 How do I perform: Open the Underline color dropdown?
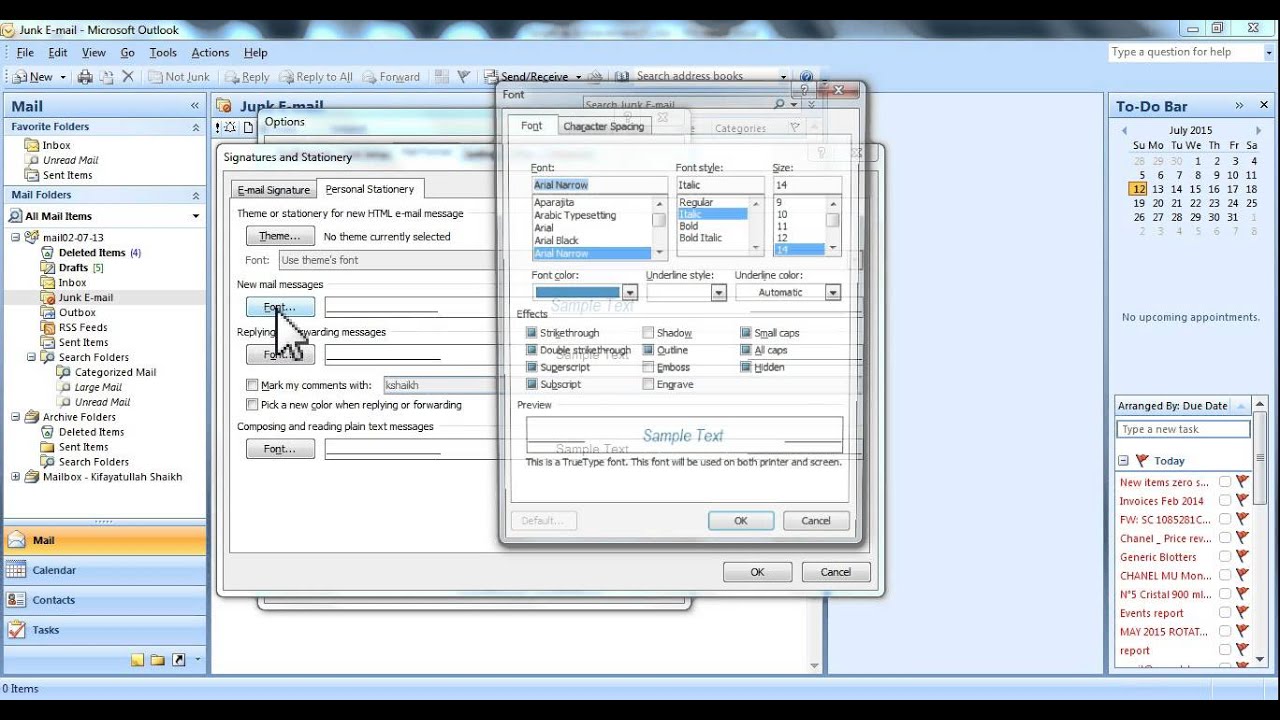tap(832, 292)
